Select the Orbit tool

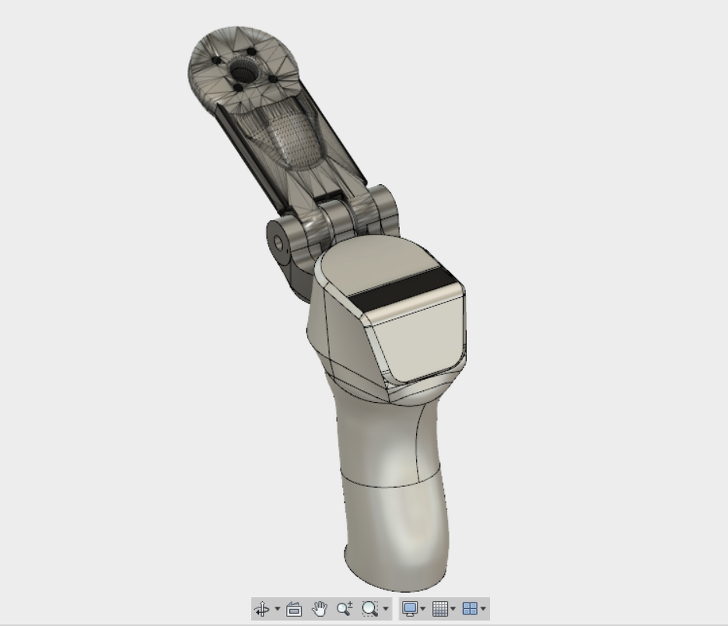262,609
